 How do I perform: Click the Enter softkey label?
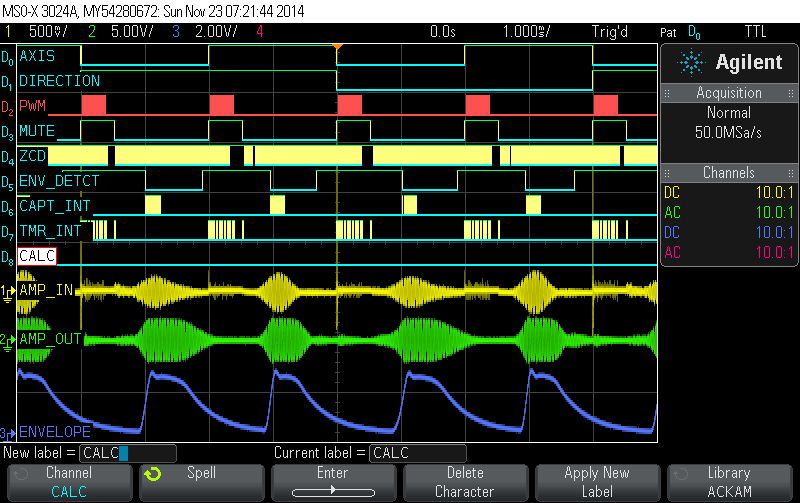click(333, 473)
